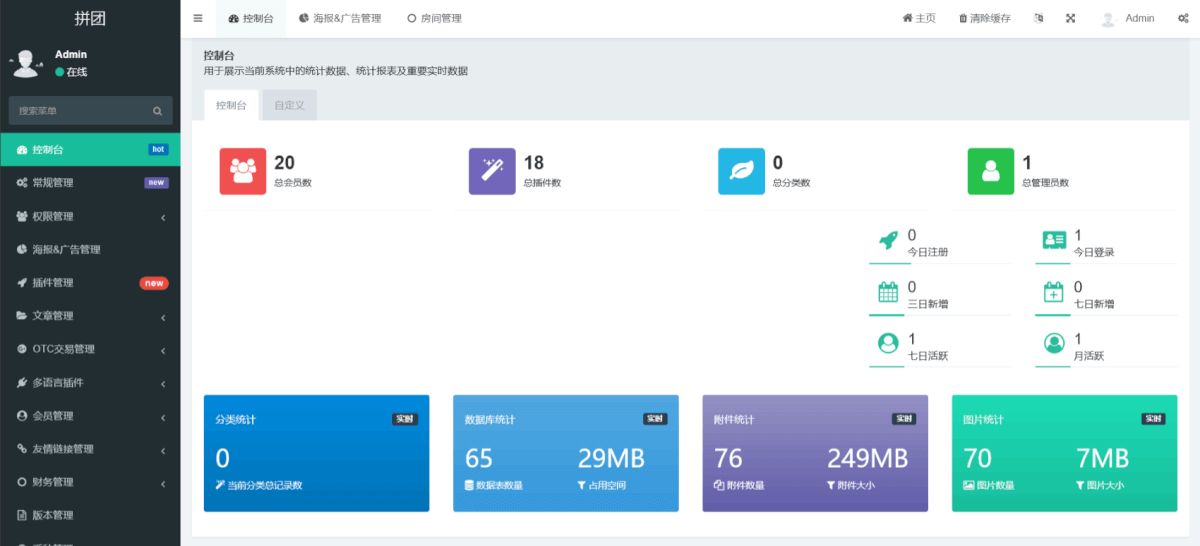Select the 自定义 panel tab
The height and width of the screenshot is (546, 1200).
pyautogui.click(x=289, y=105)
